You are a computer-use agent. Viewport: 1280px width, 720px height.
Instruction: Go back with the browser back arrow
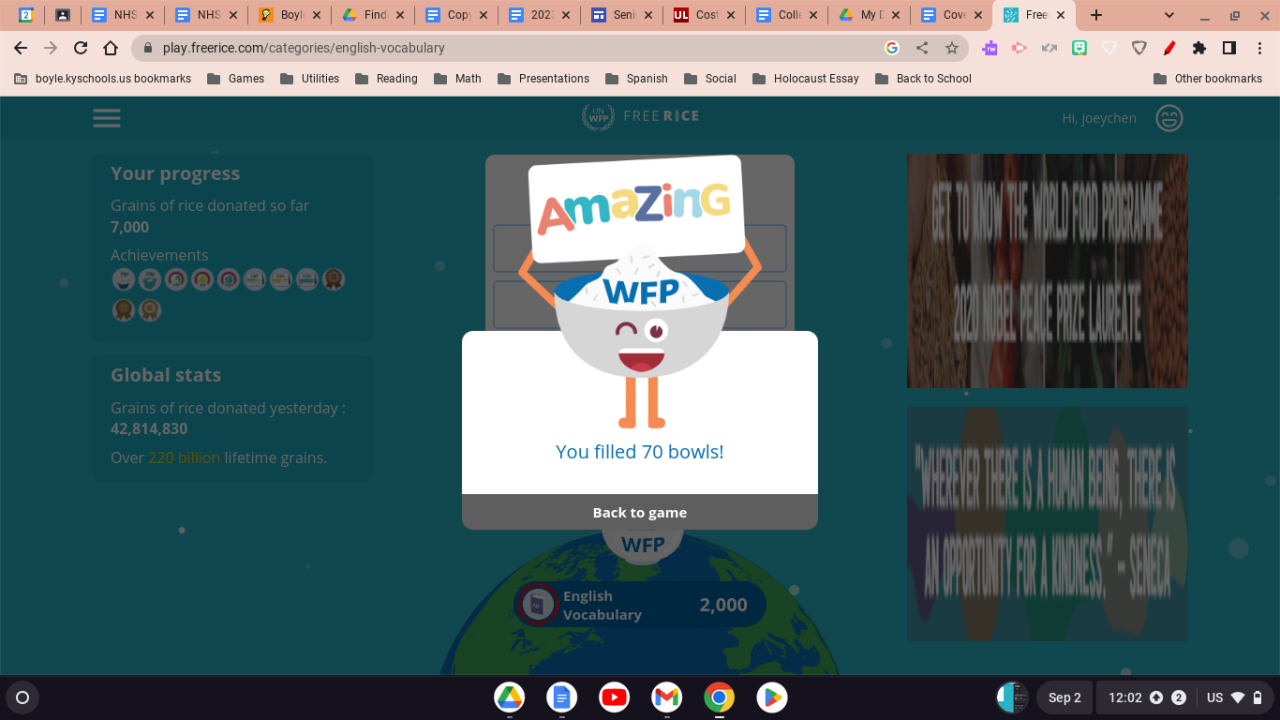click(21, 48)
